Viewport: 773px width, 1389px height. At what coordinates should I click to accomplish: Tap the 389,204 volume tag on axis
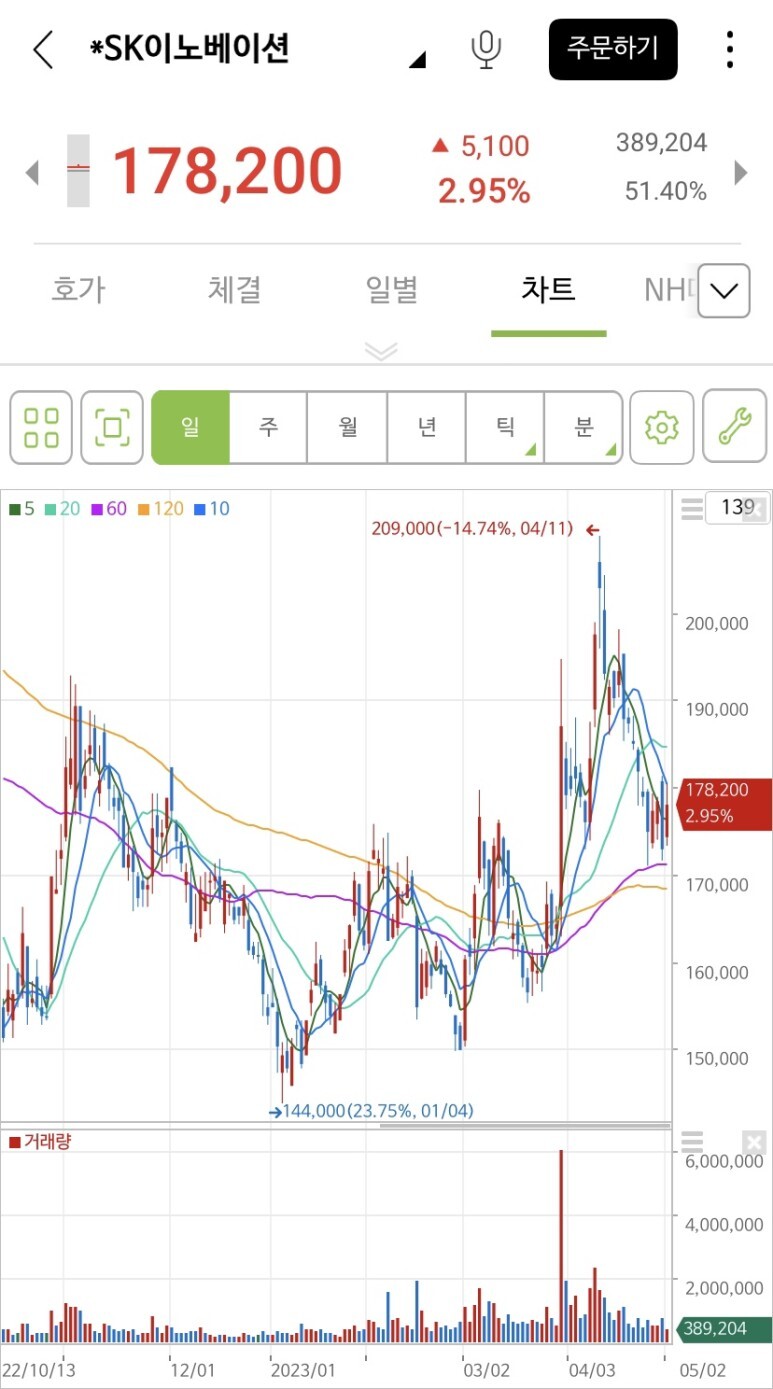click(x=725, y=1329)
